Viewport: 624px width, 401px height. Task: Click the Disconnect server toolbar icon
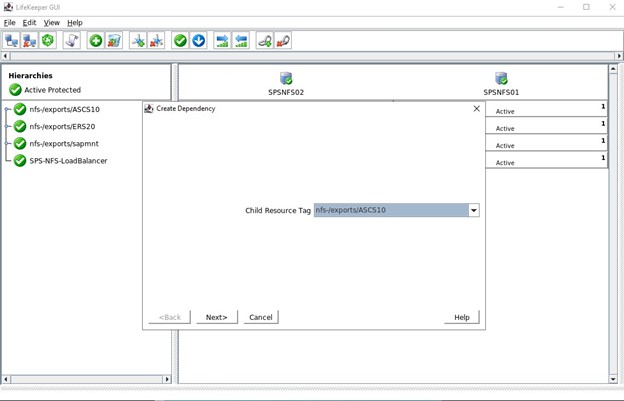(29, 41)
